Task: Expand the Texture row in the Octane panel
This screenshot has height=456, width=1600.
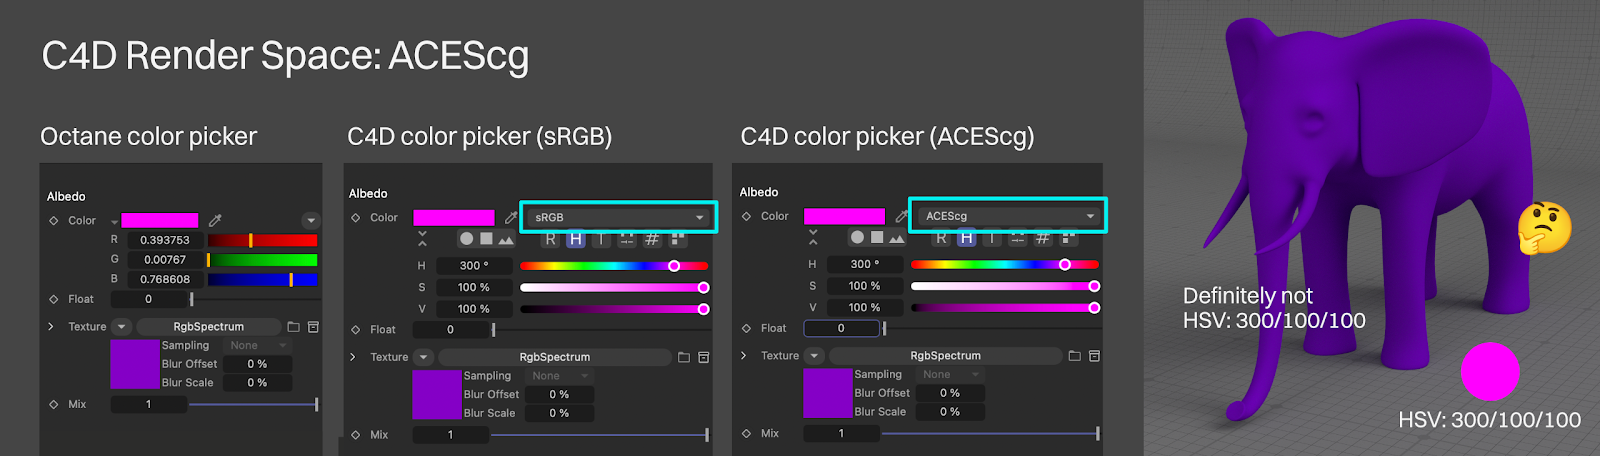Action: coord(51,327)
